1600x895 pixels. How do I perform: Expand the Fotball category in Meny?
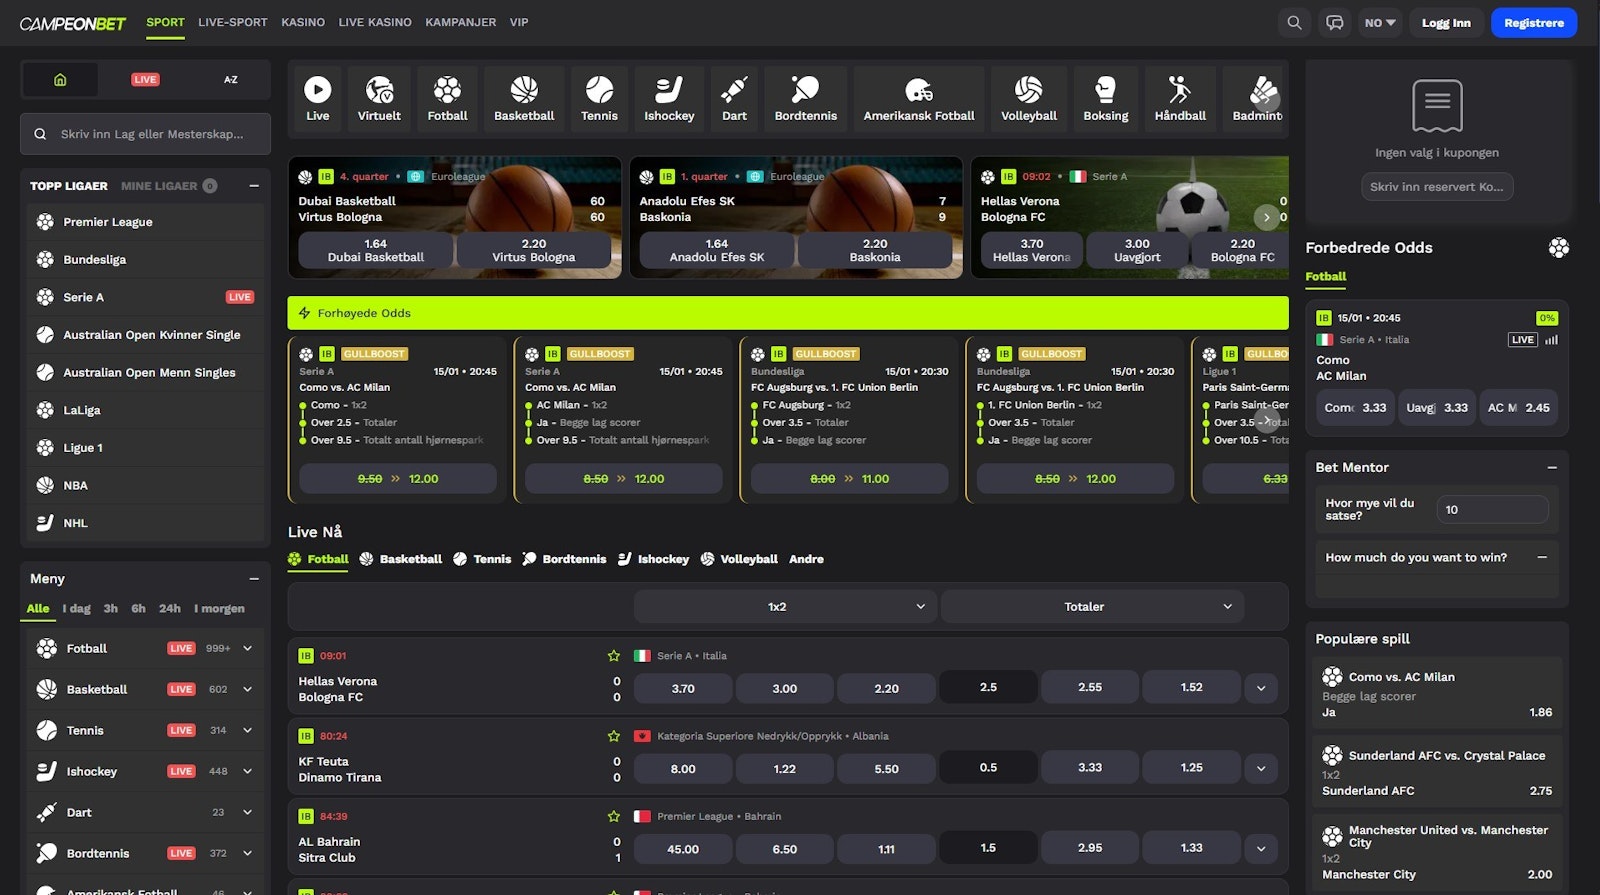tap(247, 648)
